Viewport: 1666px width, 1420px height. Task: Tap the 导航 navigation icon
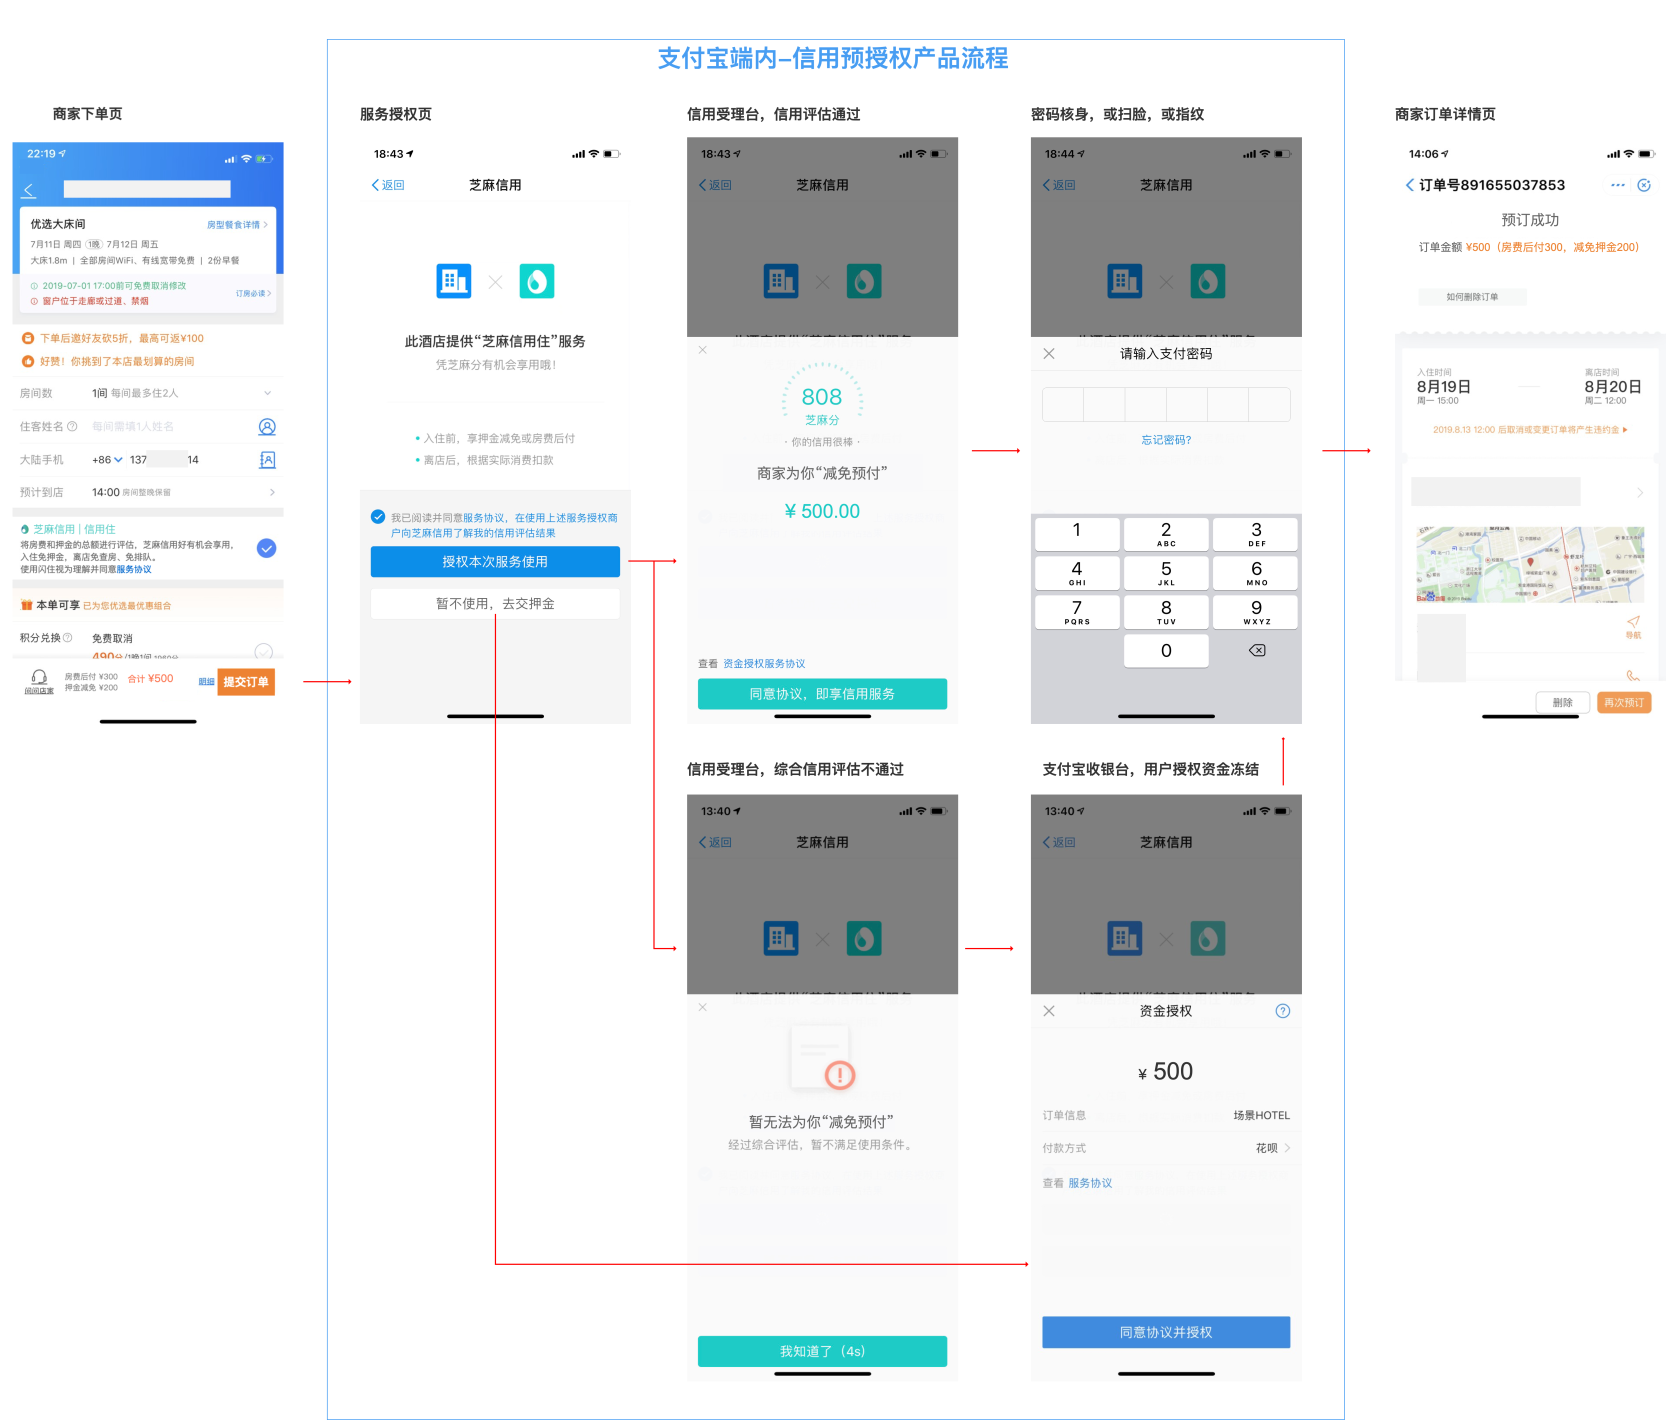point(1633,627)
